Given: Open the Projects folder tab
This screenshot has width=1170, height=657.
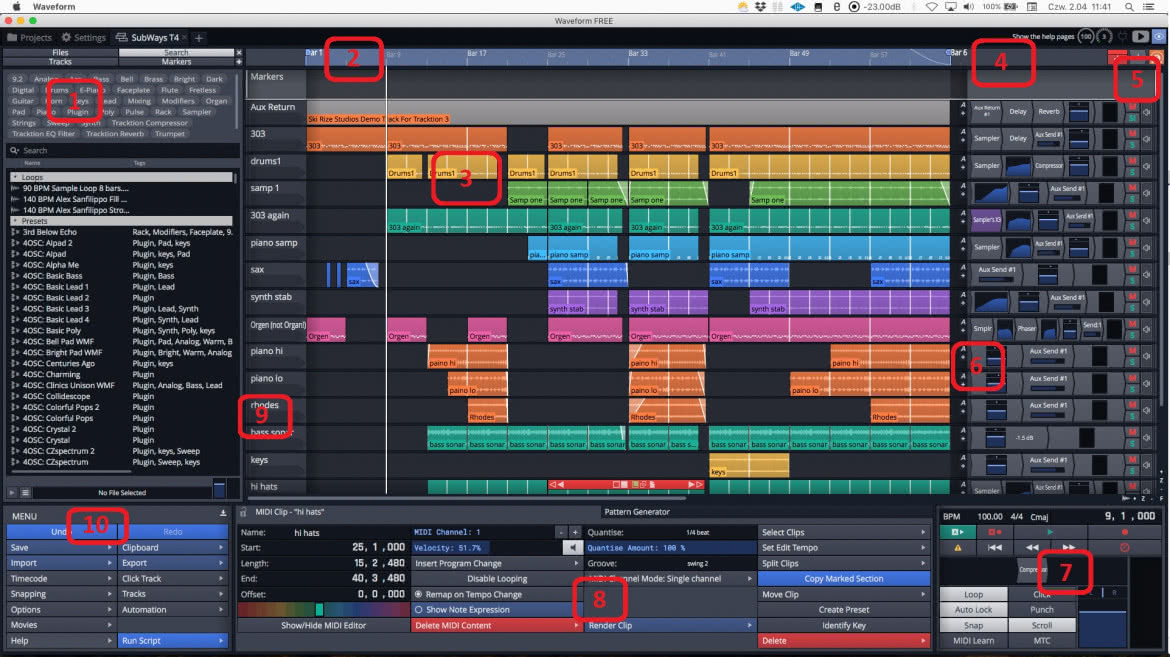Looking at the screenshot, I should [x=30, y=37].
